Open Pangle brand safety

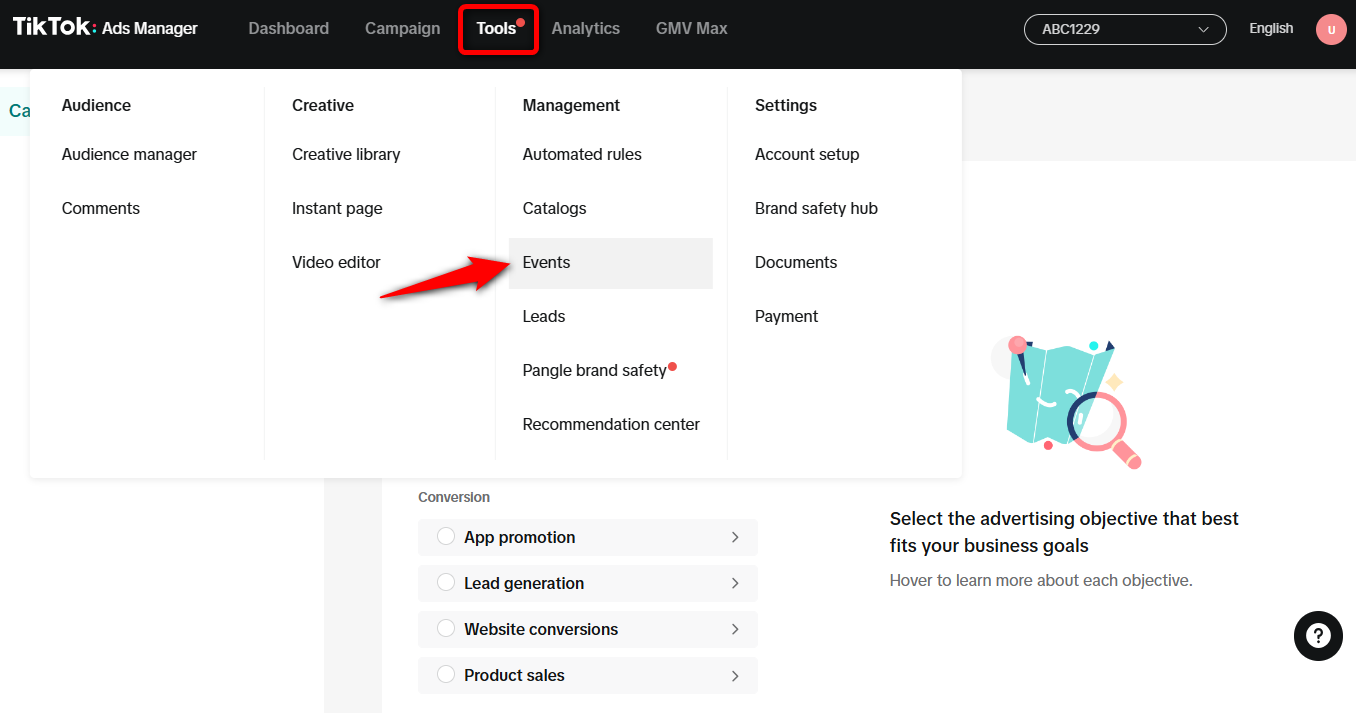click(x=594, y=370)
